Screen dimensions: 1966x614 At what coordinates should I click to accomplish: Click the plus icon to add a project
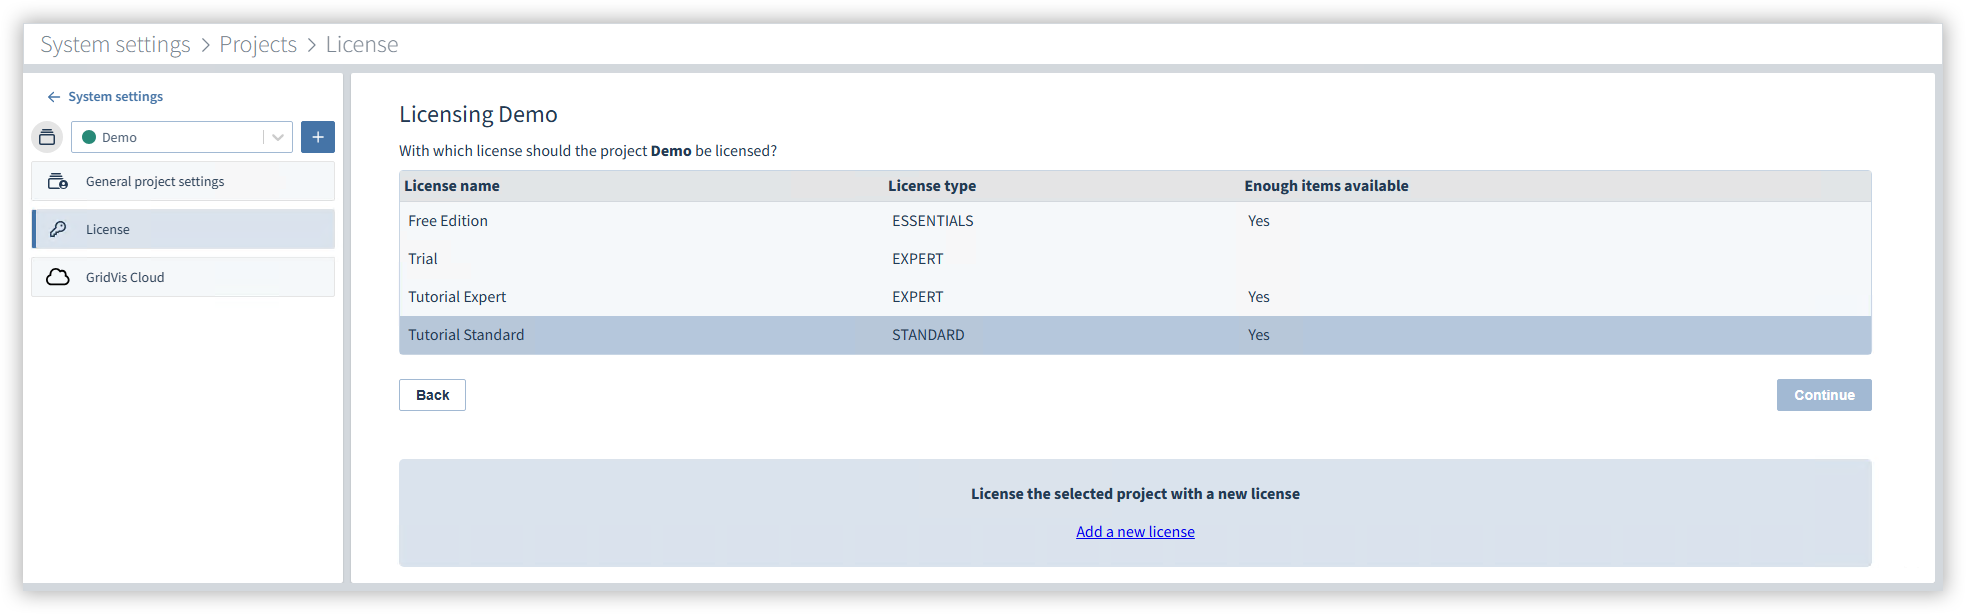[x=317, y=136]
